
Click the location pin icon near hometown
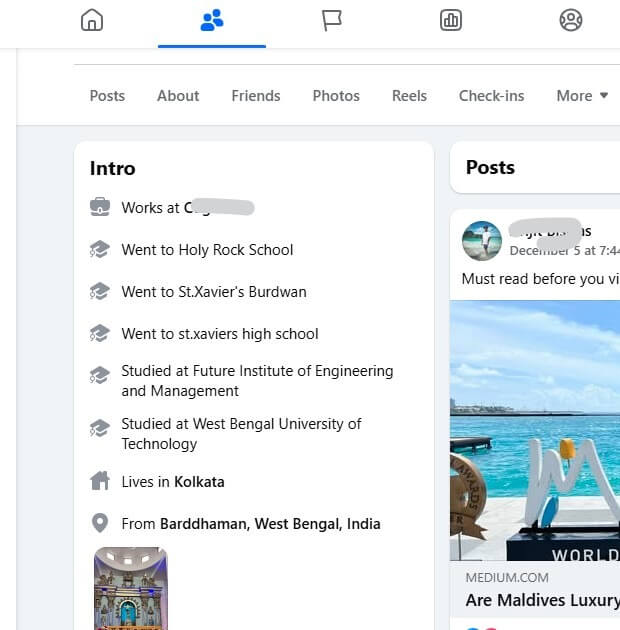point(100,523)
